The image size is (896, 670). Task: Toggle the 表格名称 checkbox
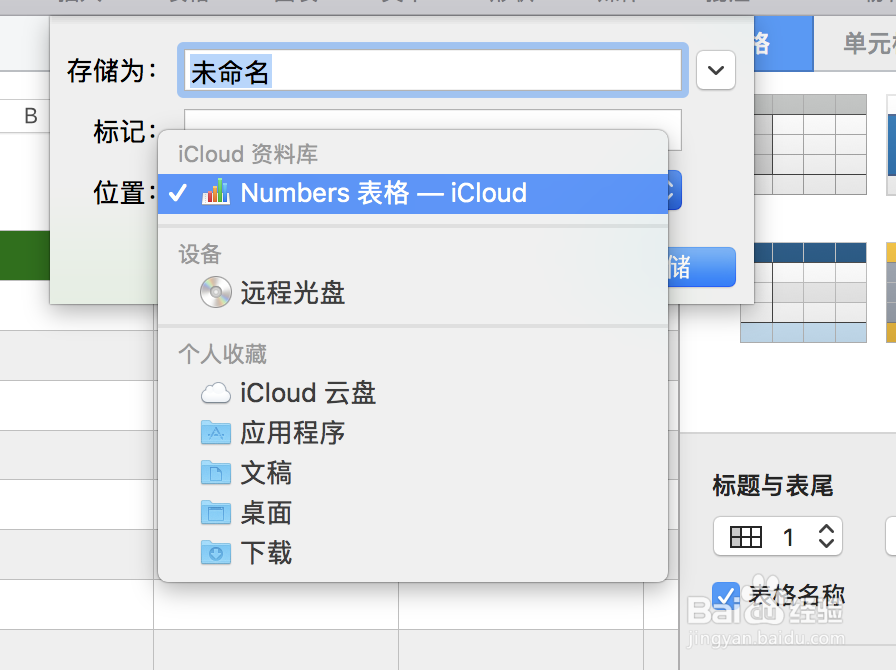[x=726, y=596]
